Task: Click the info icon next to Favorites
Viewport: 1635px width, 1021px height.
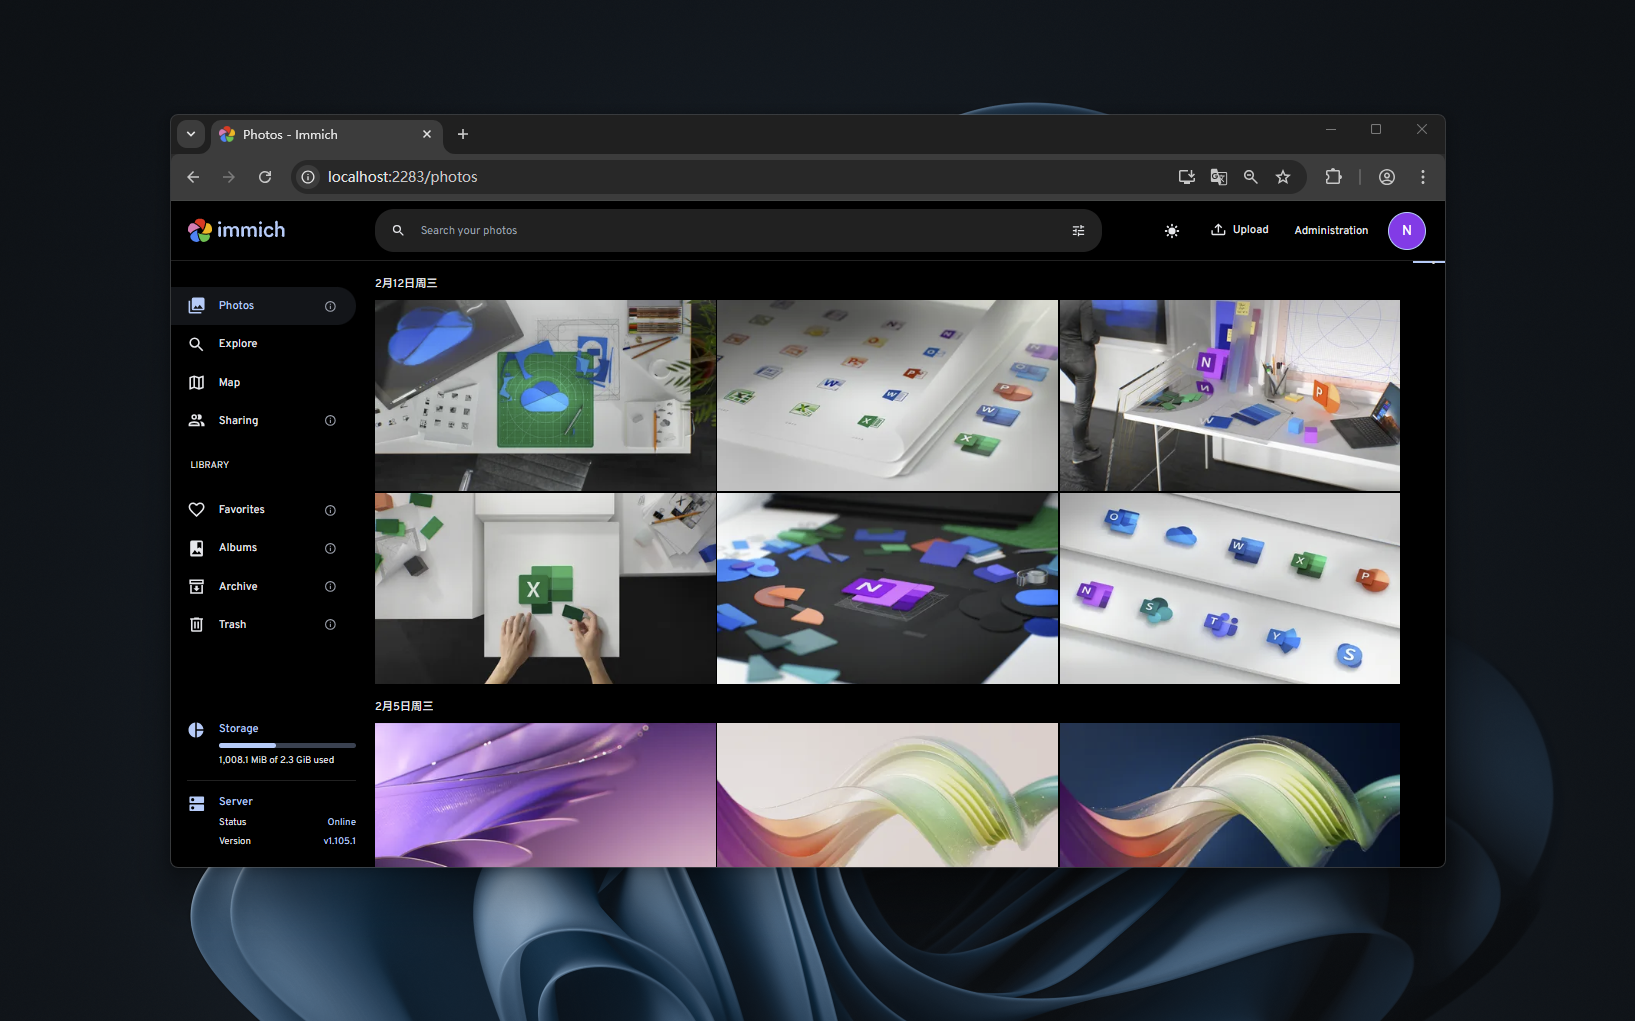Action: [330, 510]
